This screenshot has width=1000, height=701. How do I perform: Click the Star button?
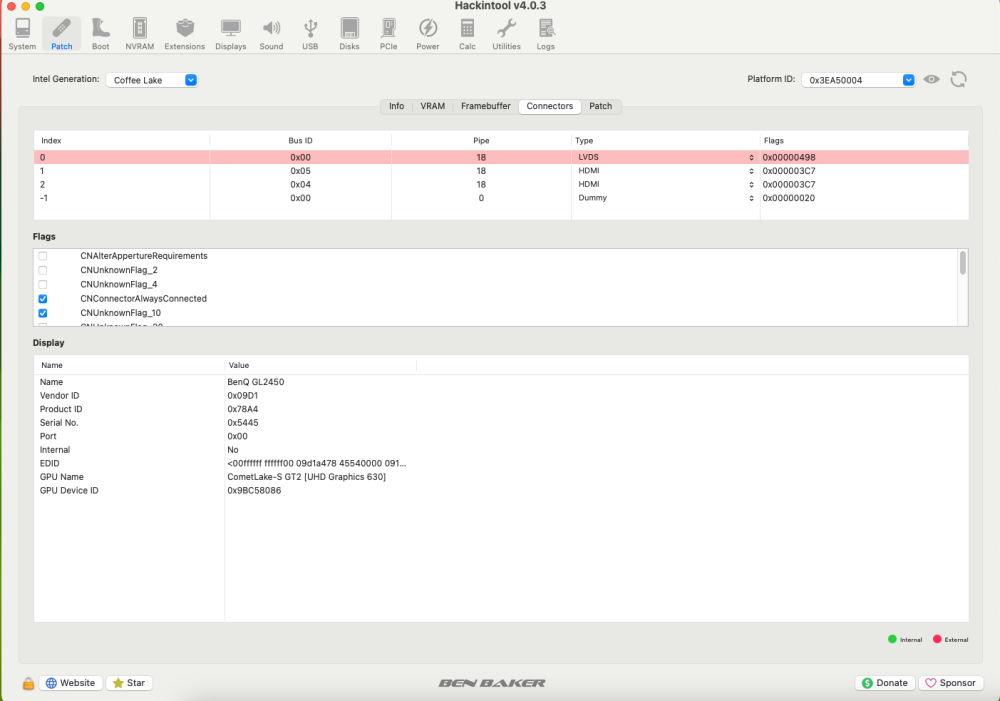tap(129, 683)
